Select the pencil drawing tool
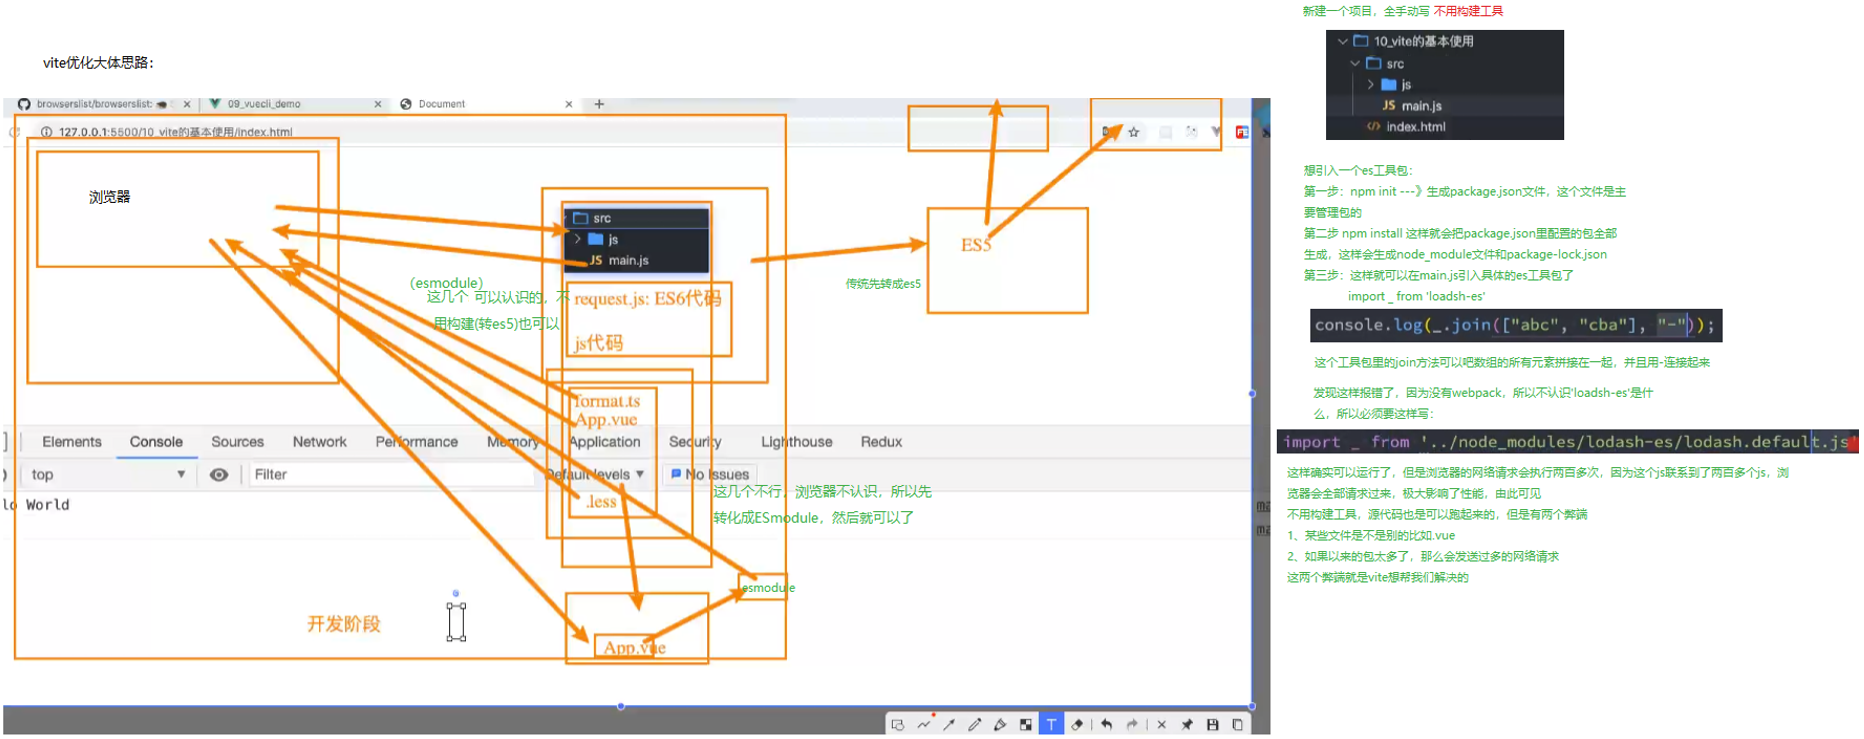The image size is (1864, 739). click(x=974, y=725)
